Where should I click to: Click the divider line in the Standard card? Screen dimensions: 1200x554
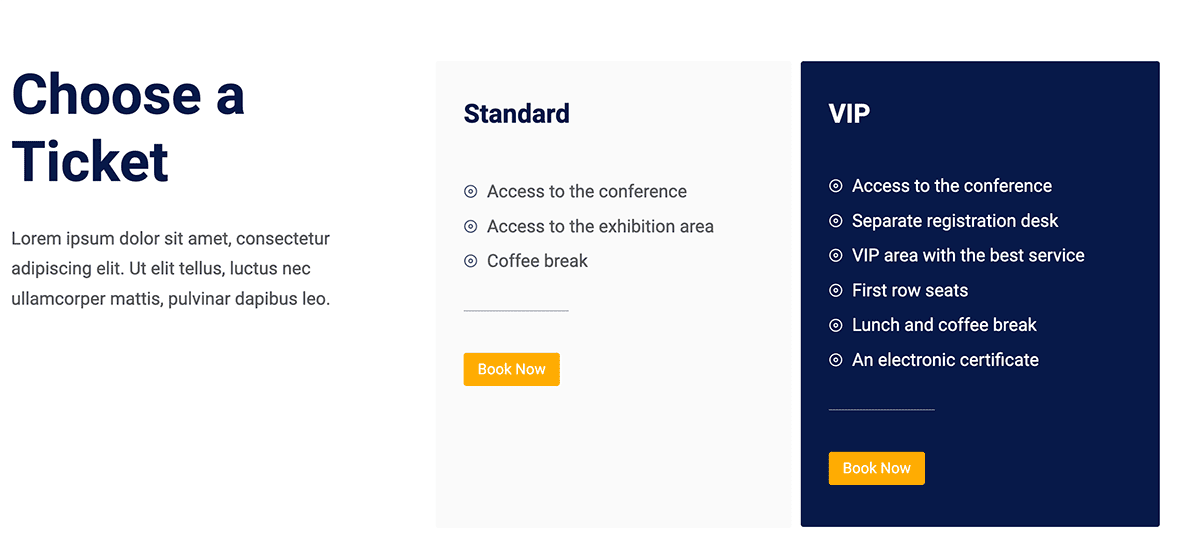point(516,311)
